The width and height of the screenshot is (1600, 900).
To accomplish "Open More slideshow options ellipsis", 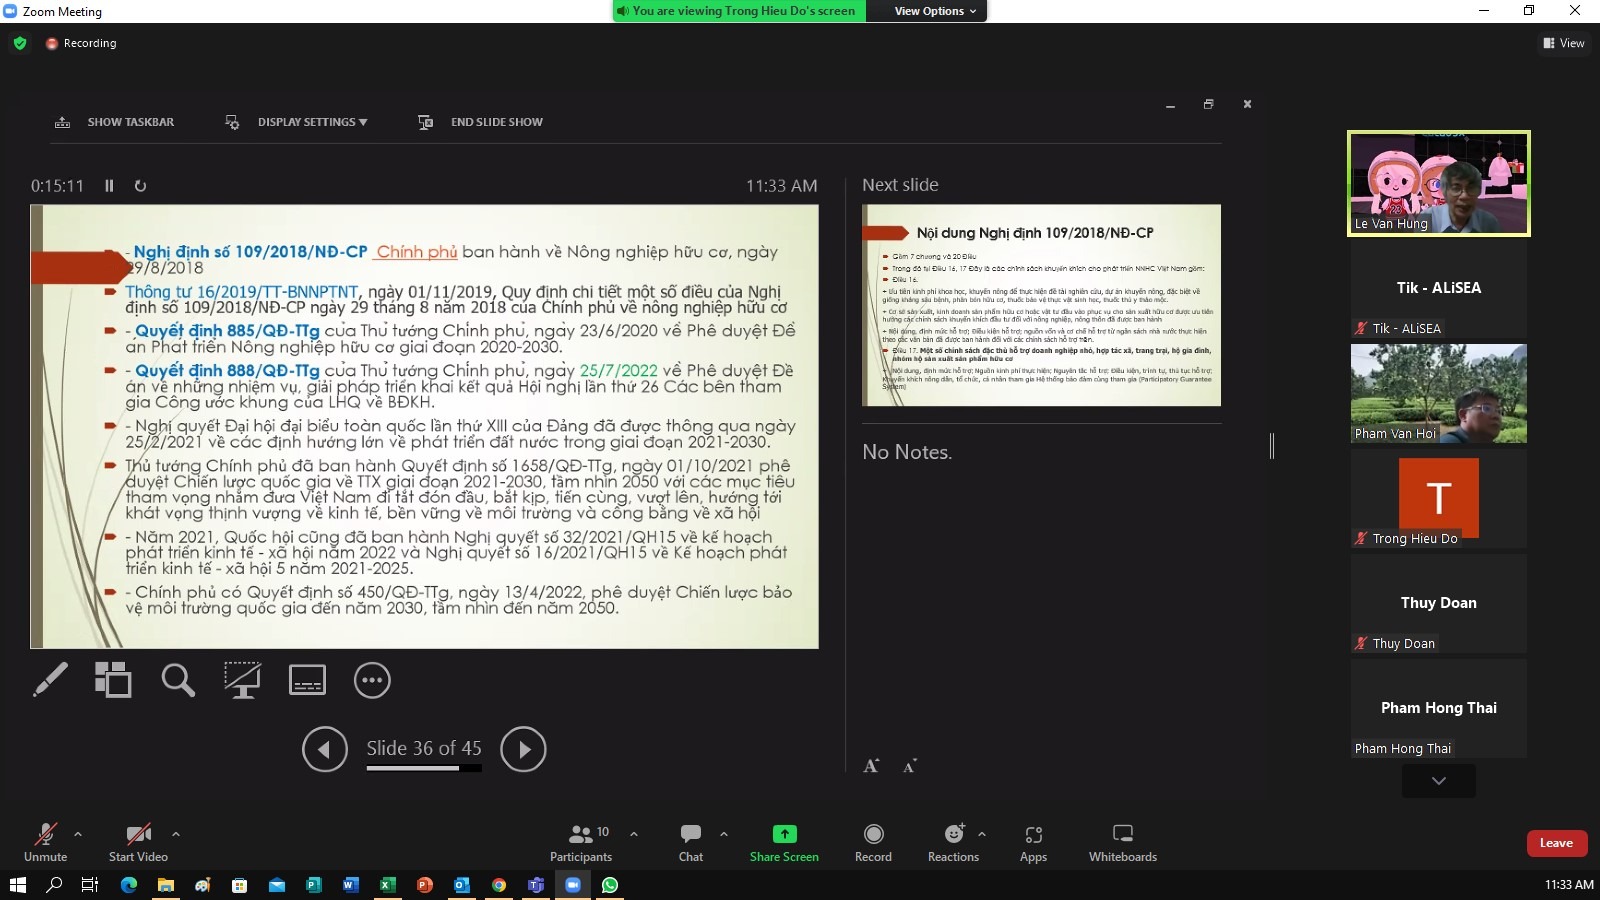I will point(372,680).
